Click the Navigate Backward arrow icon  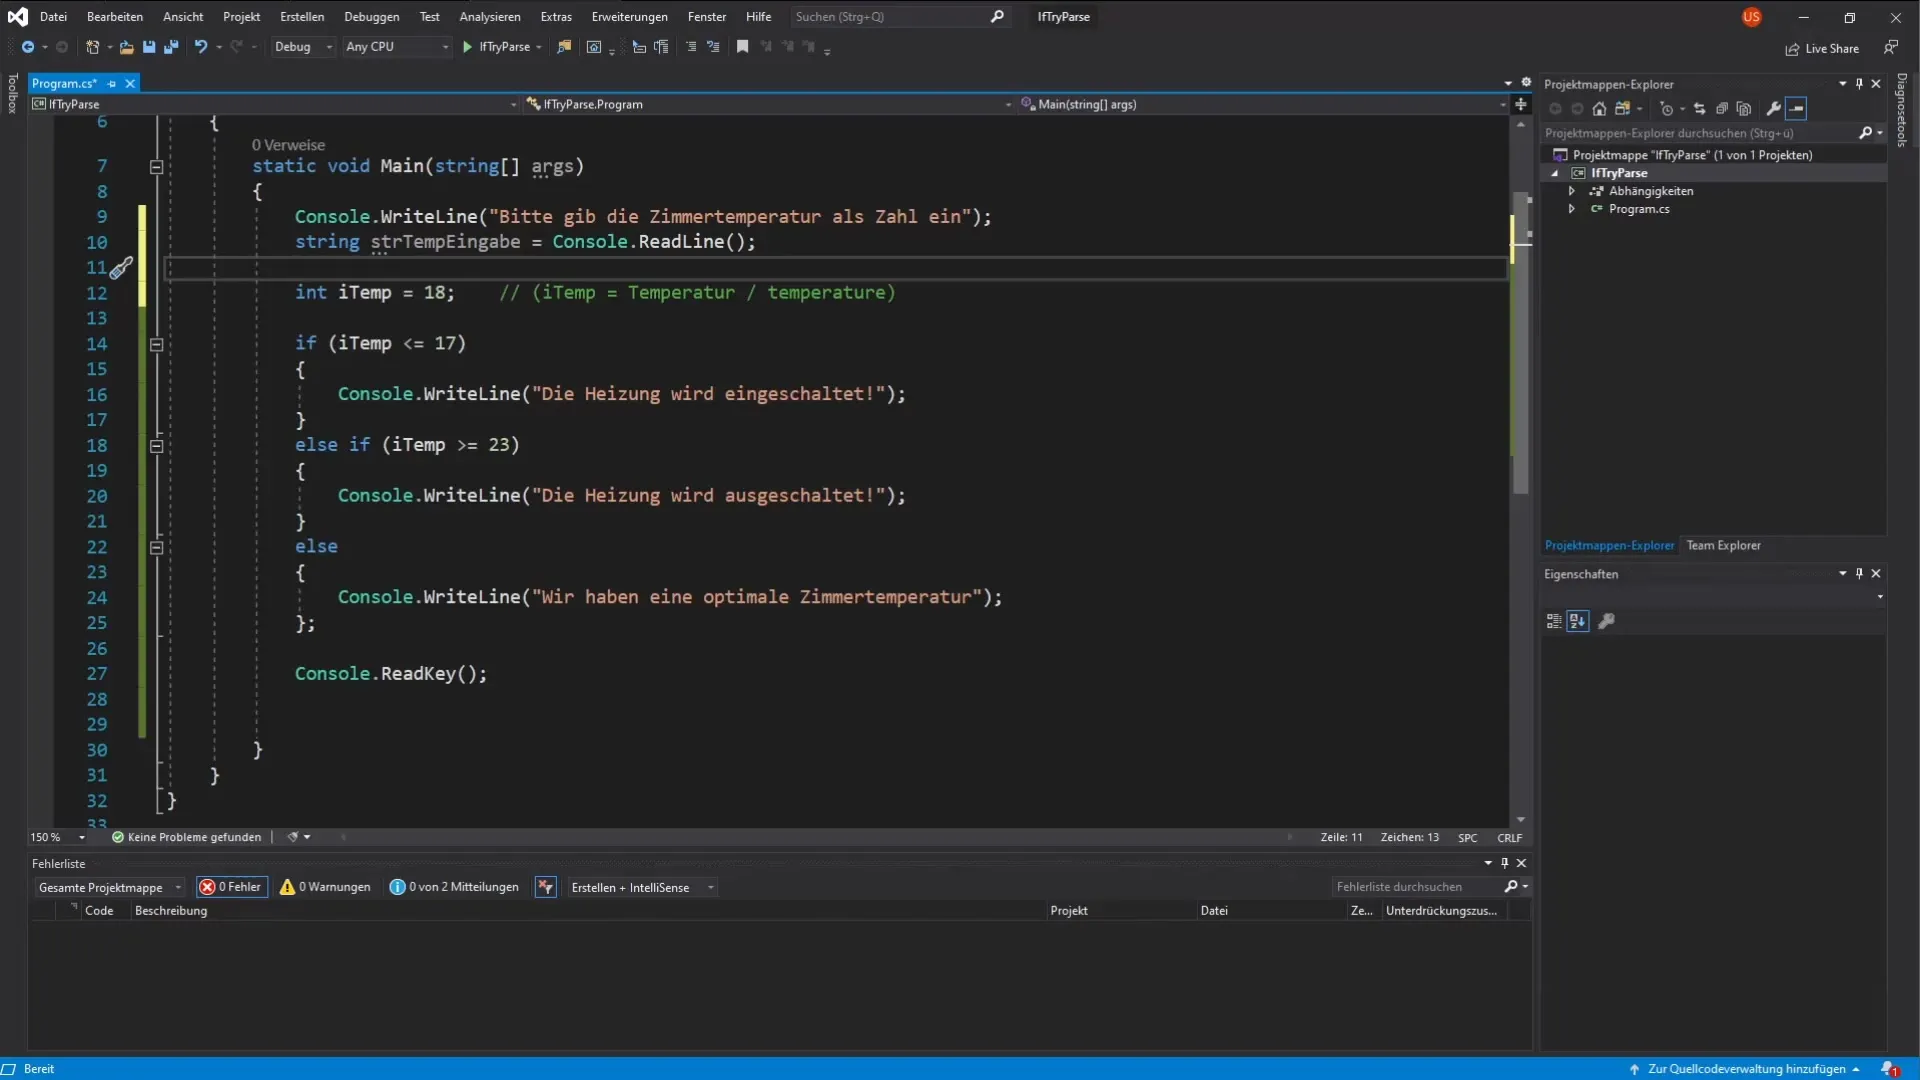pyautogui.click(x=28, y=47)
